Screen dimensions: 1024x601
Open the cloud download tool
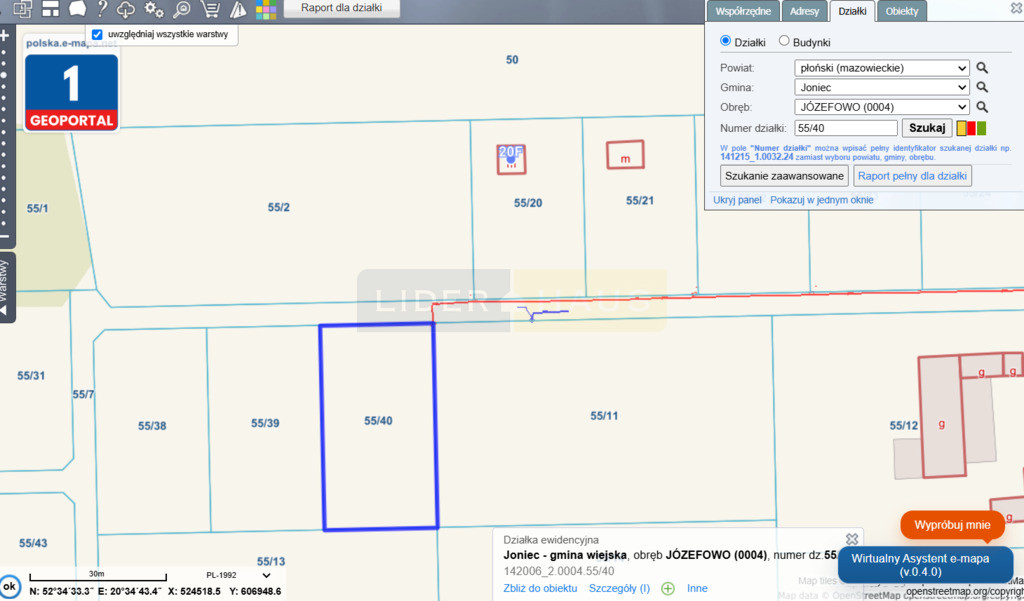pyautogui.click(x=125, y=9)
